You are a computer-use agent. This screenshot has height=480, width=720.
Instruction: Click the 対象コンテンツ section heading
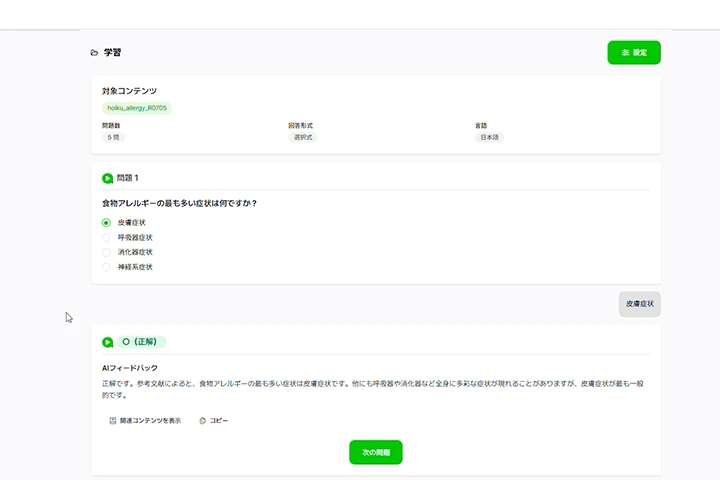click(129, 91)
